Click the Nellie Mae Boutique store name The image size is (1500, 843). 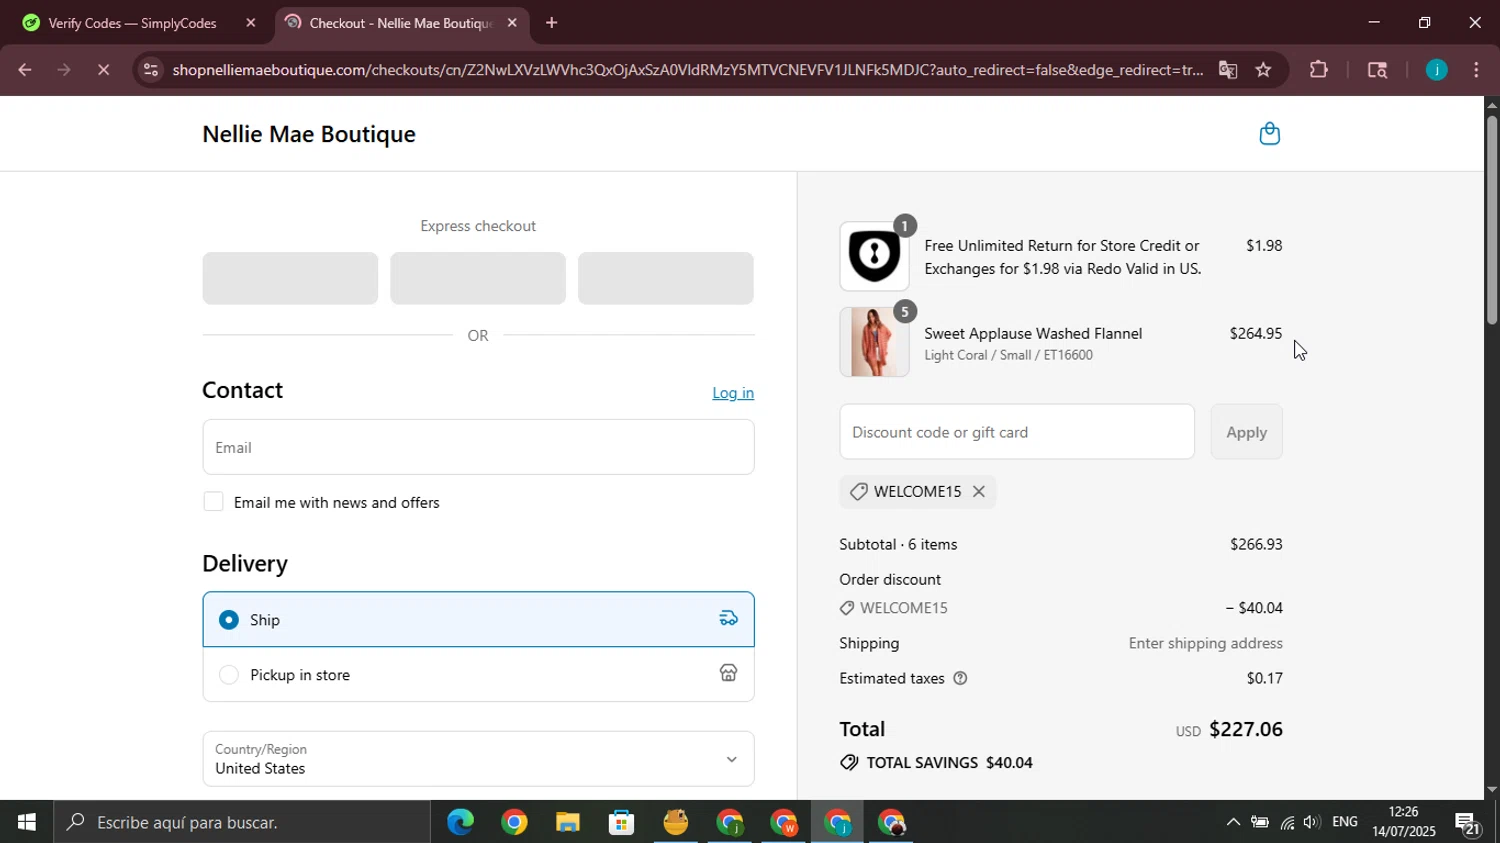click(309, 134)
